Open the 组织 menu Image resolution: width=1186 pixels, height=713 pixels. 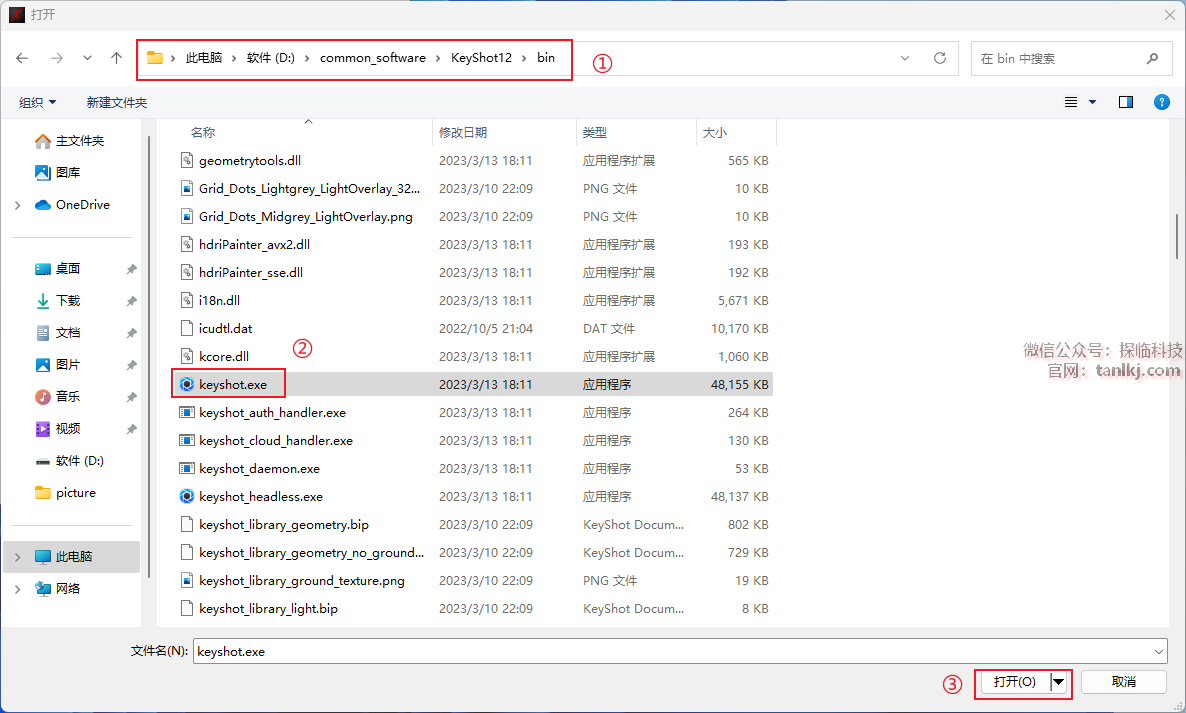click(x=37, y=102)
